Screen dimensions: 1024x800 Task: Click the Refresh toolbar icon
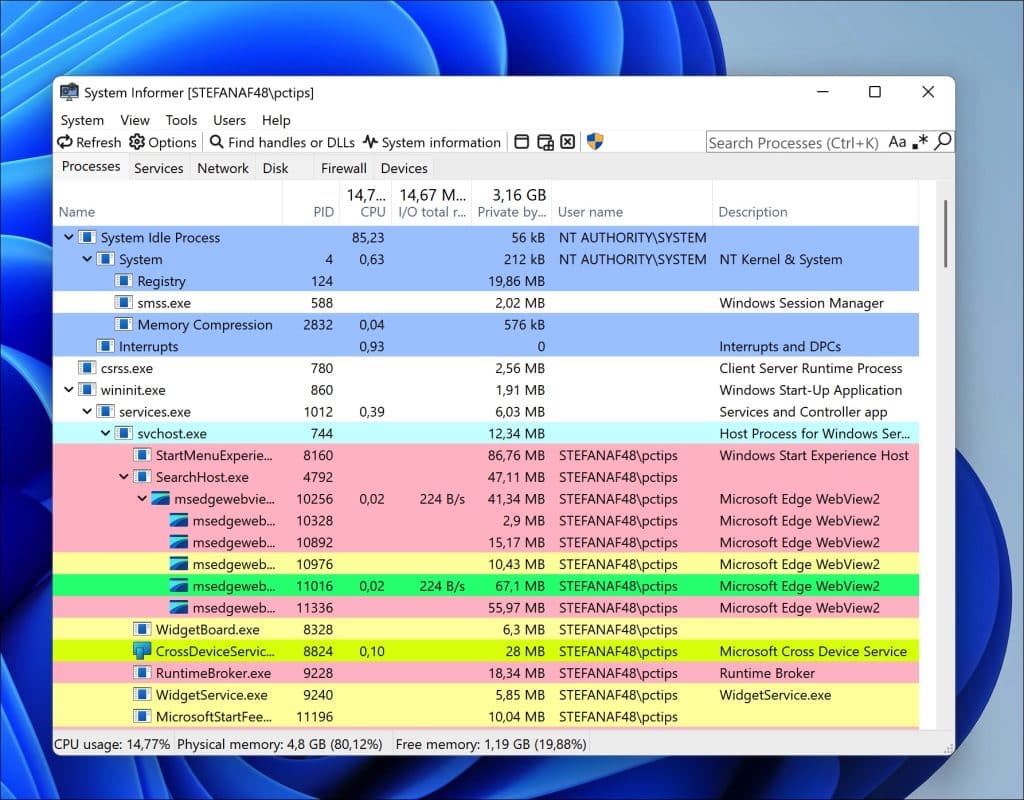tap(66, 143)
